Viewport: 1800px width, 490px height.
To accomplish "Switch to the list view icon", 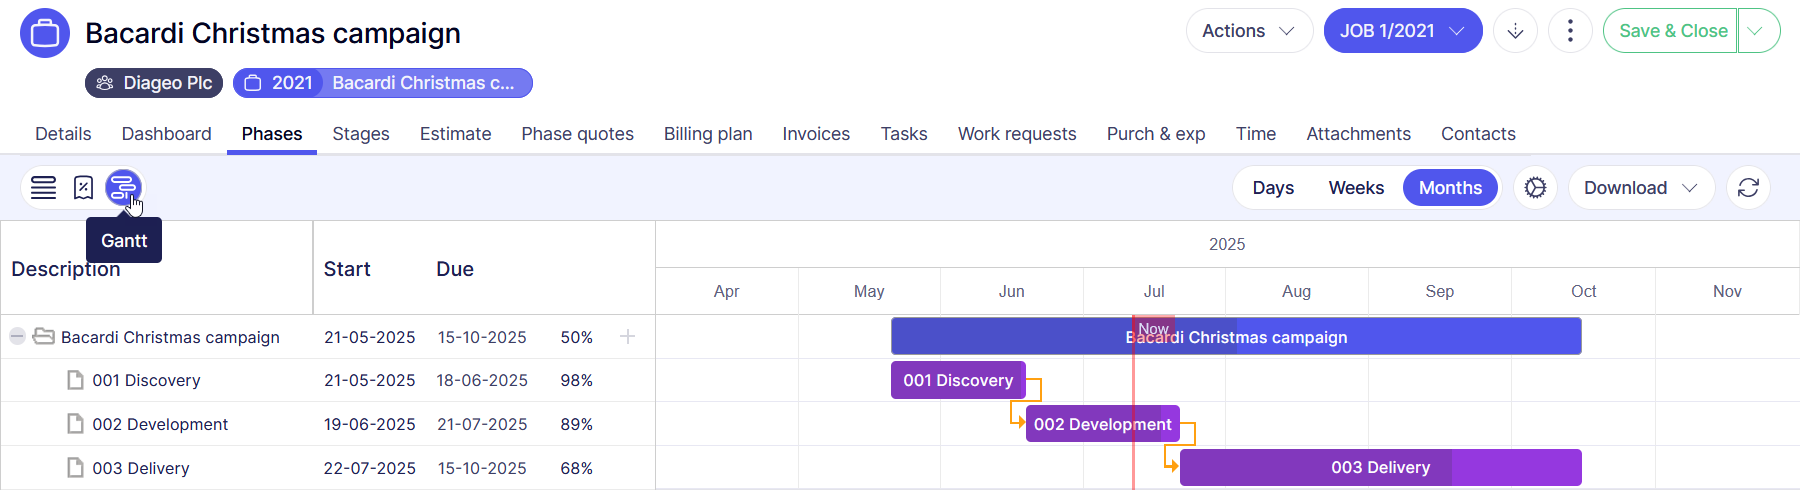I will pyautogui.click(x=43, y=187).
